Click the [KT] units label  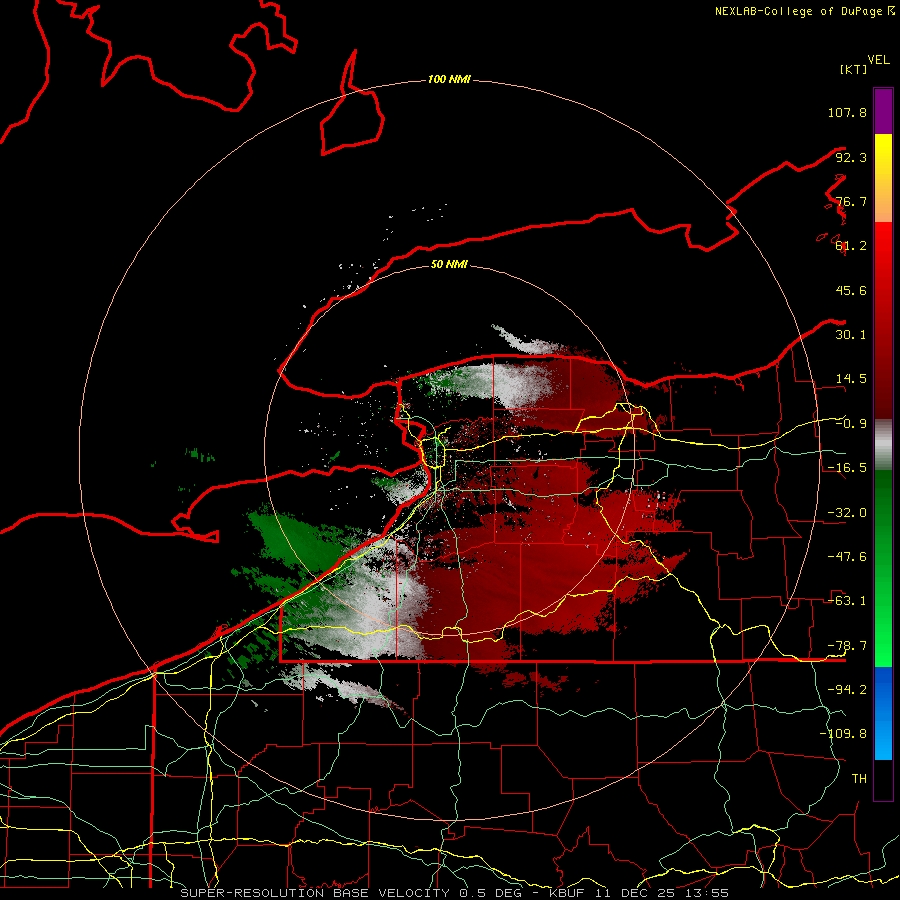pyautogui.click(x=854, y=69)
